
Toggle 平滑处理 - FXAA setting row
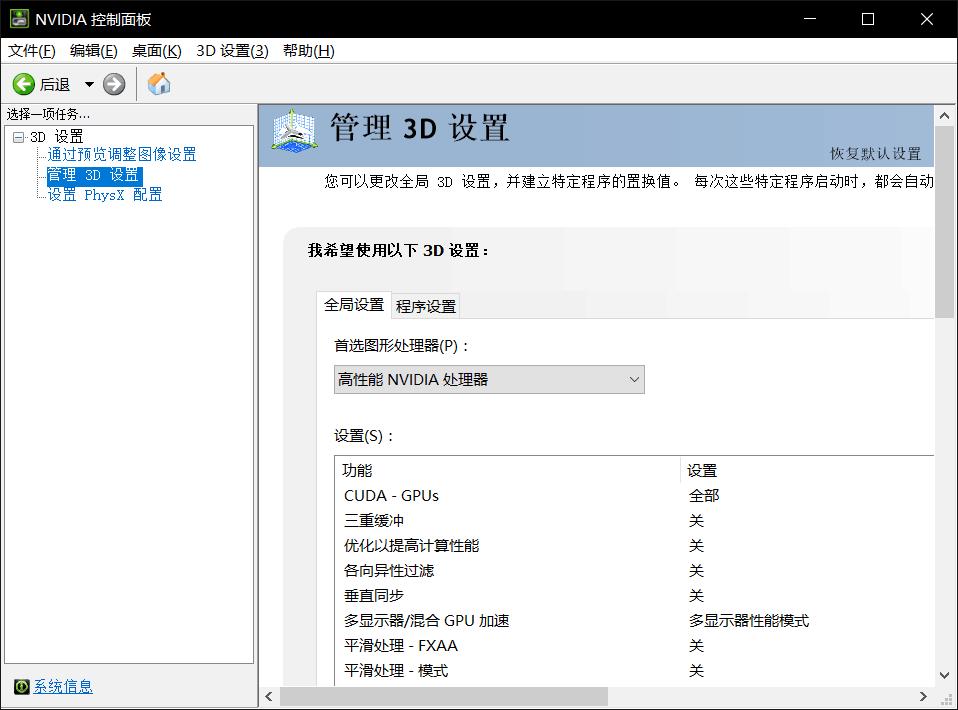click(x=500, y=645)
